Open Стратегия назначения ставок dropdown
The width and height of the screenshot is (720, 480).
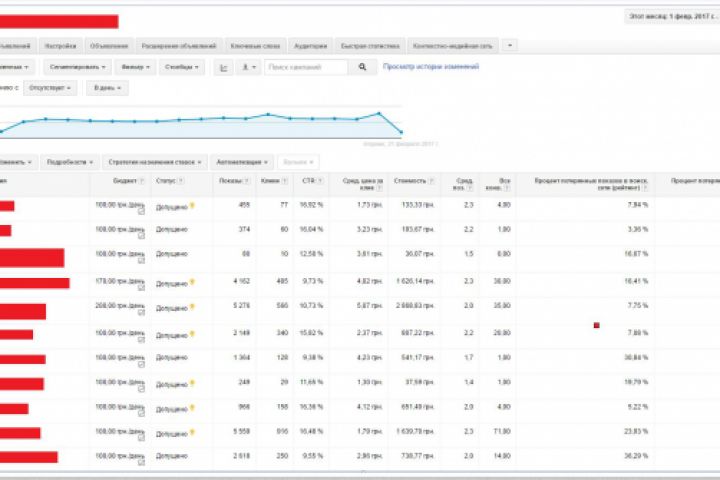point(155,162)
